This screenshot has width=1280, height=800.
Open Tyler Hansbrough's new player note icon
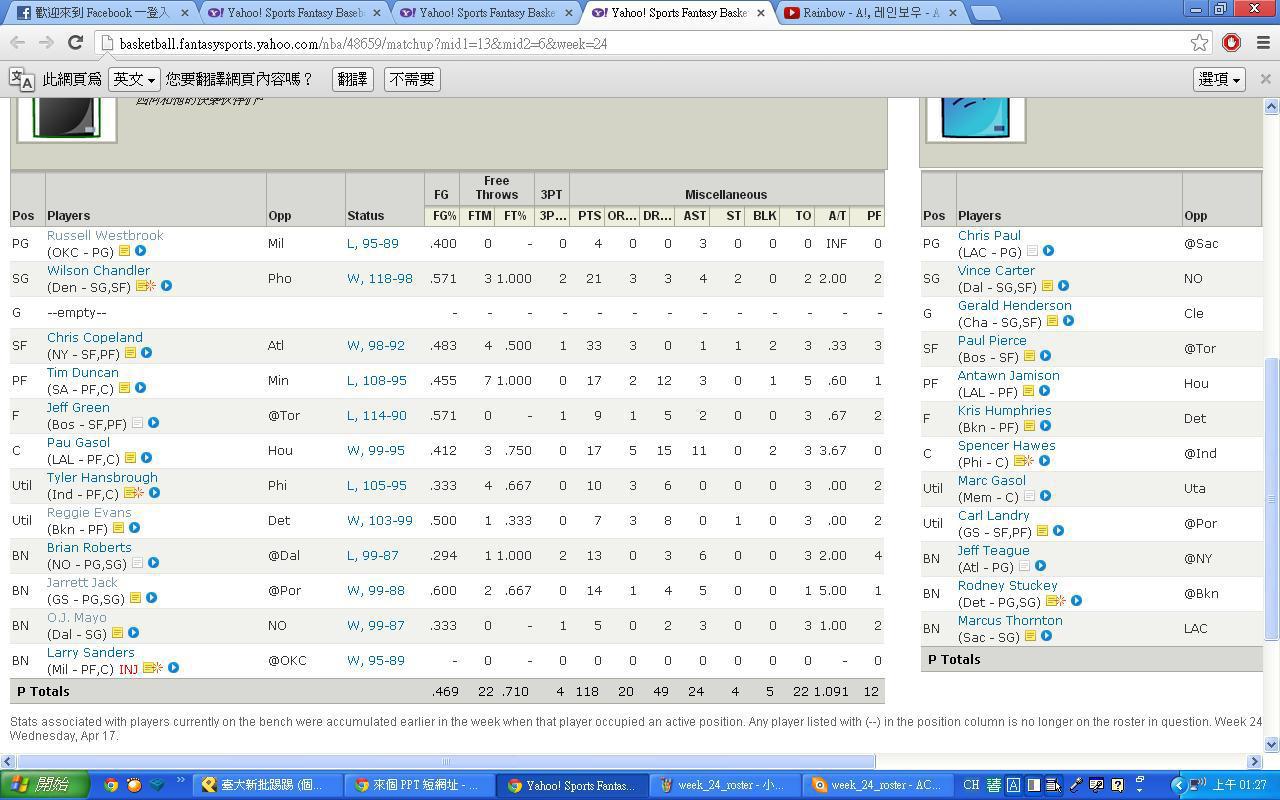133,493
